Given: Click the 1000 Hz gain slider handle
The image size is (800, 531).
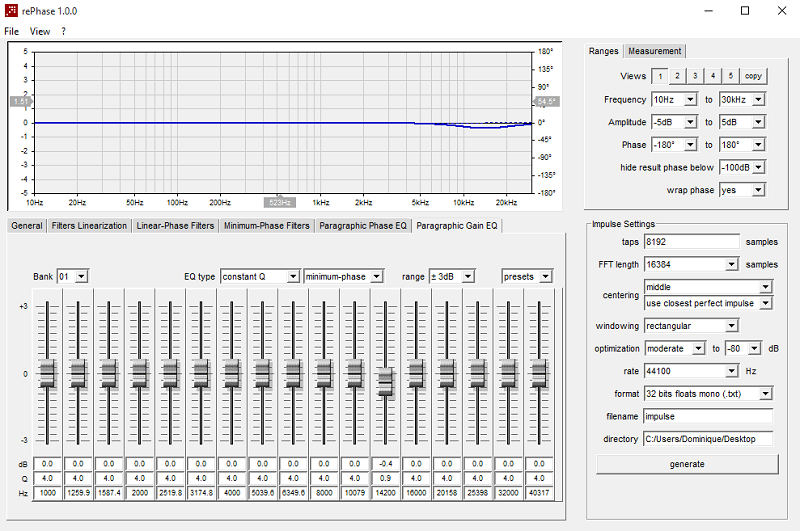Looking at the screenshot, I should click(x=47, y=374).
